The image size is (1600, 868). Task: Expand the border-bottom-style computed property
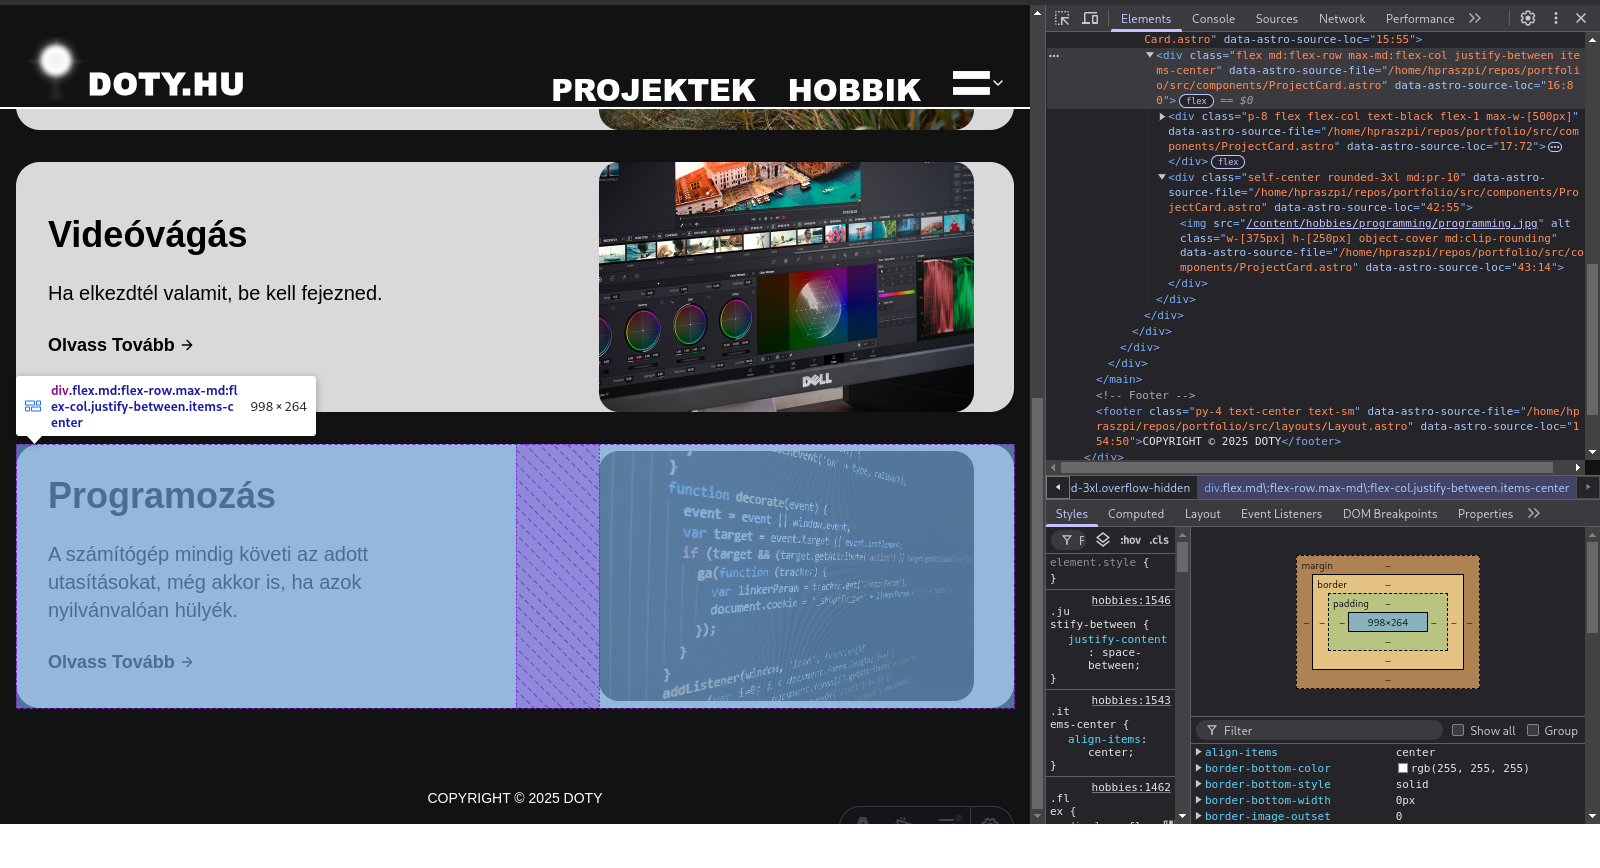1199,784
